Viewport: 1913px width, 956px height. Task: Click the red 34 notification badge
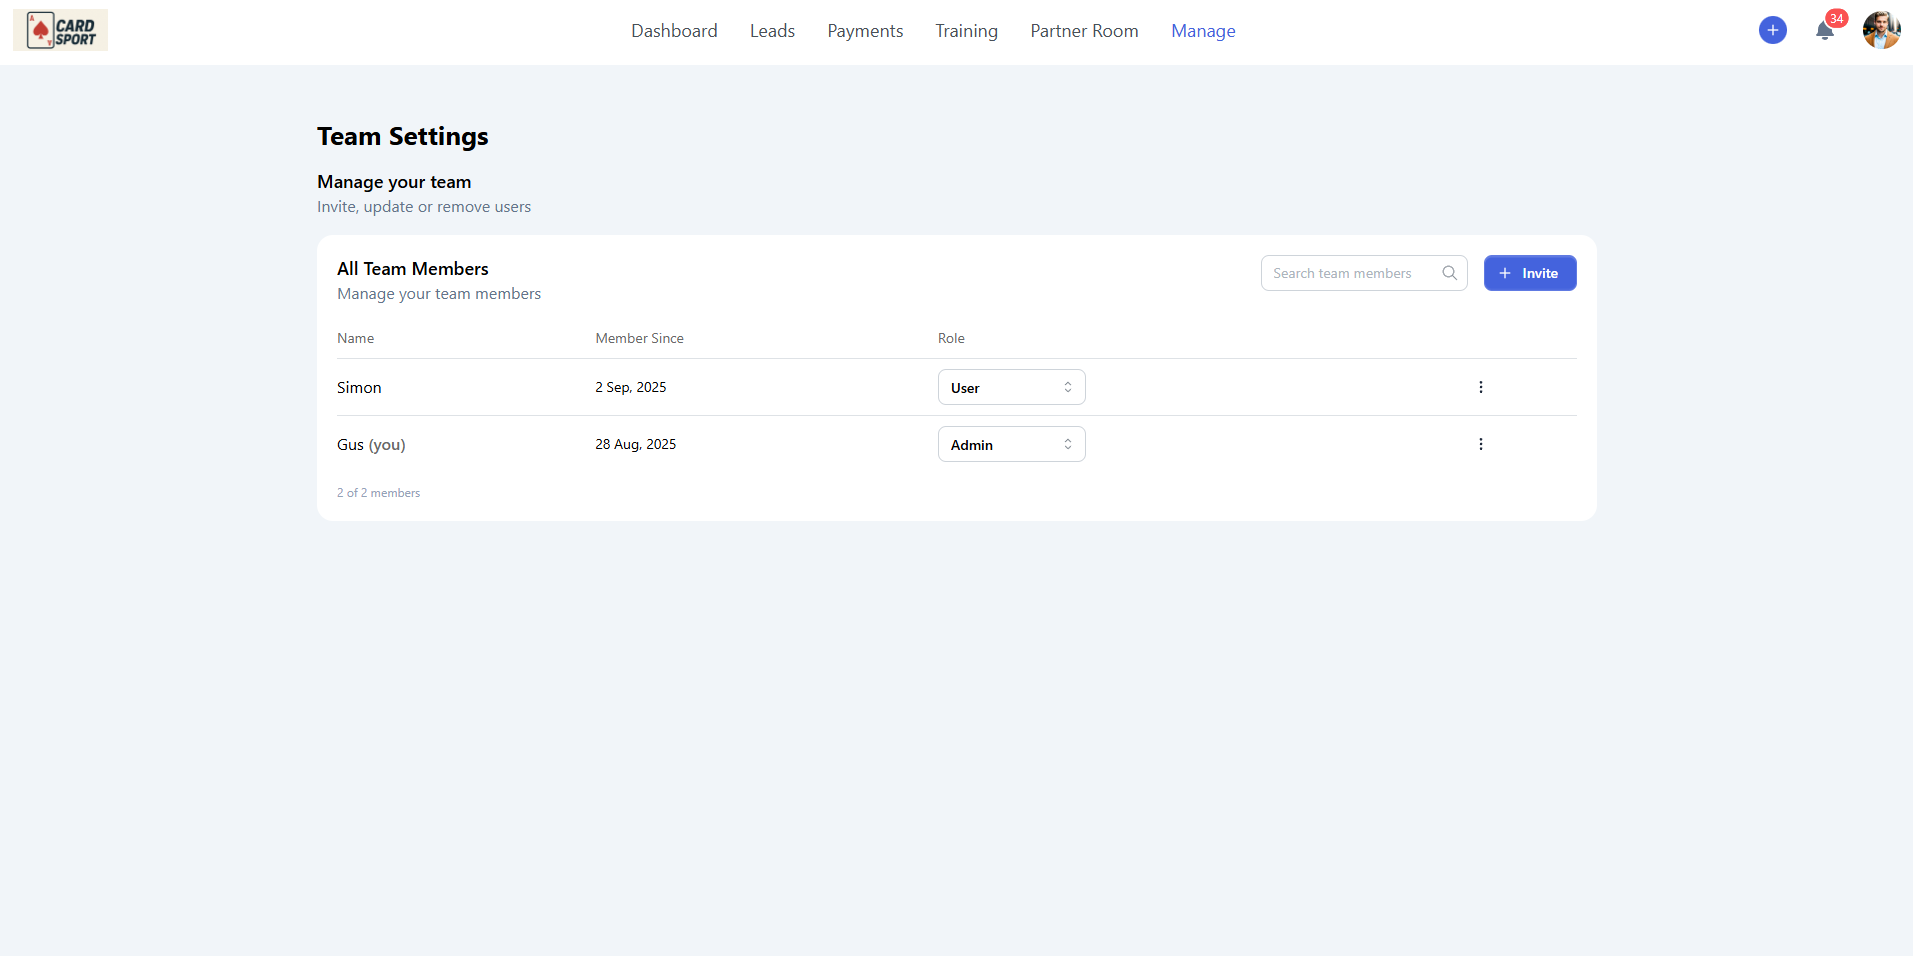[1836, 18]
